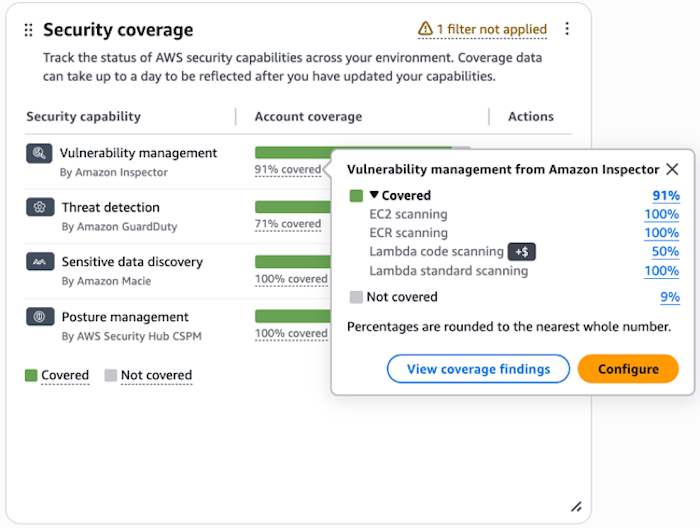The width and height of the screenshot is (700, 528).
Task: Click the green Covered legend swatch
Action: 31,376
